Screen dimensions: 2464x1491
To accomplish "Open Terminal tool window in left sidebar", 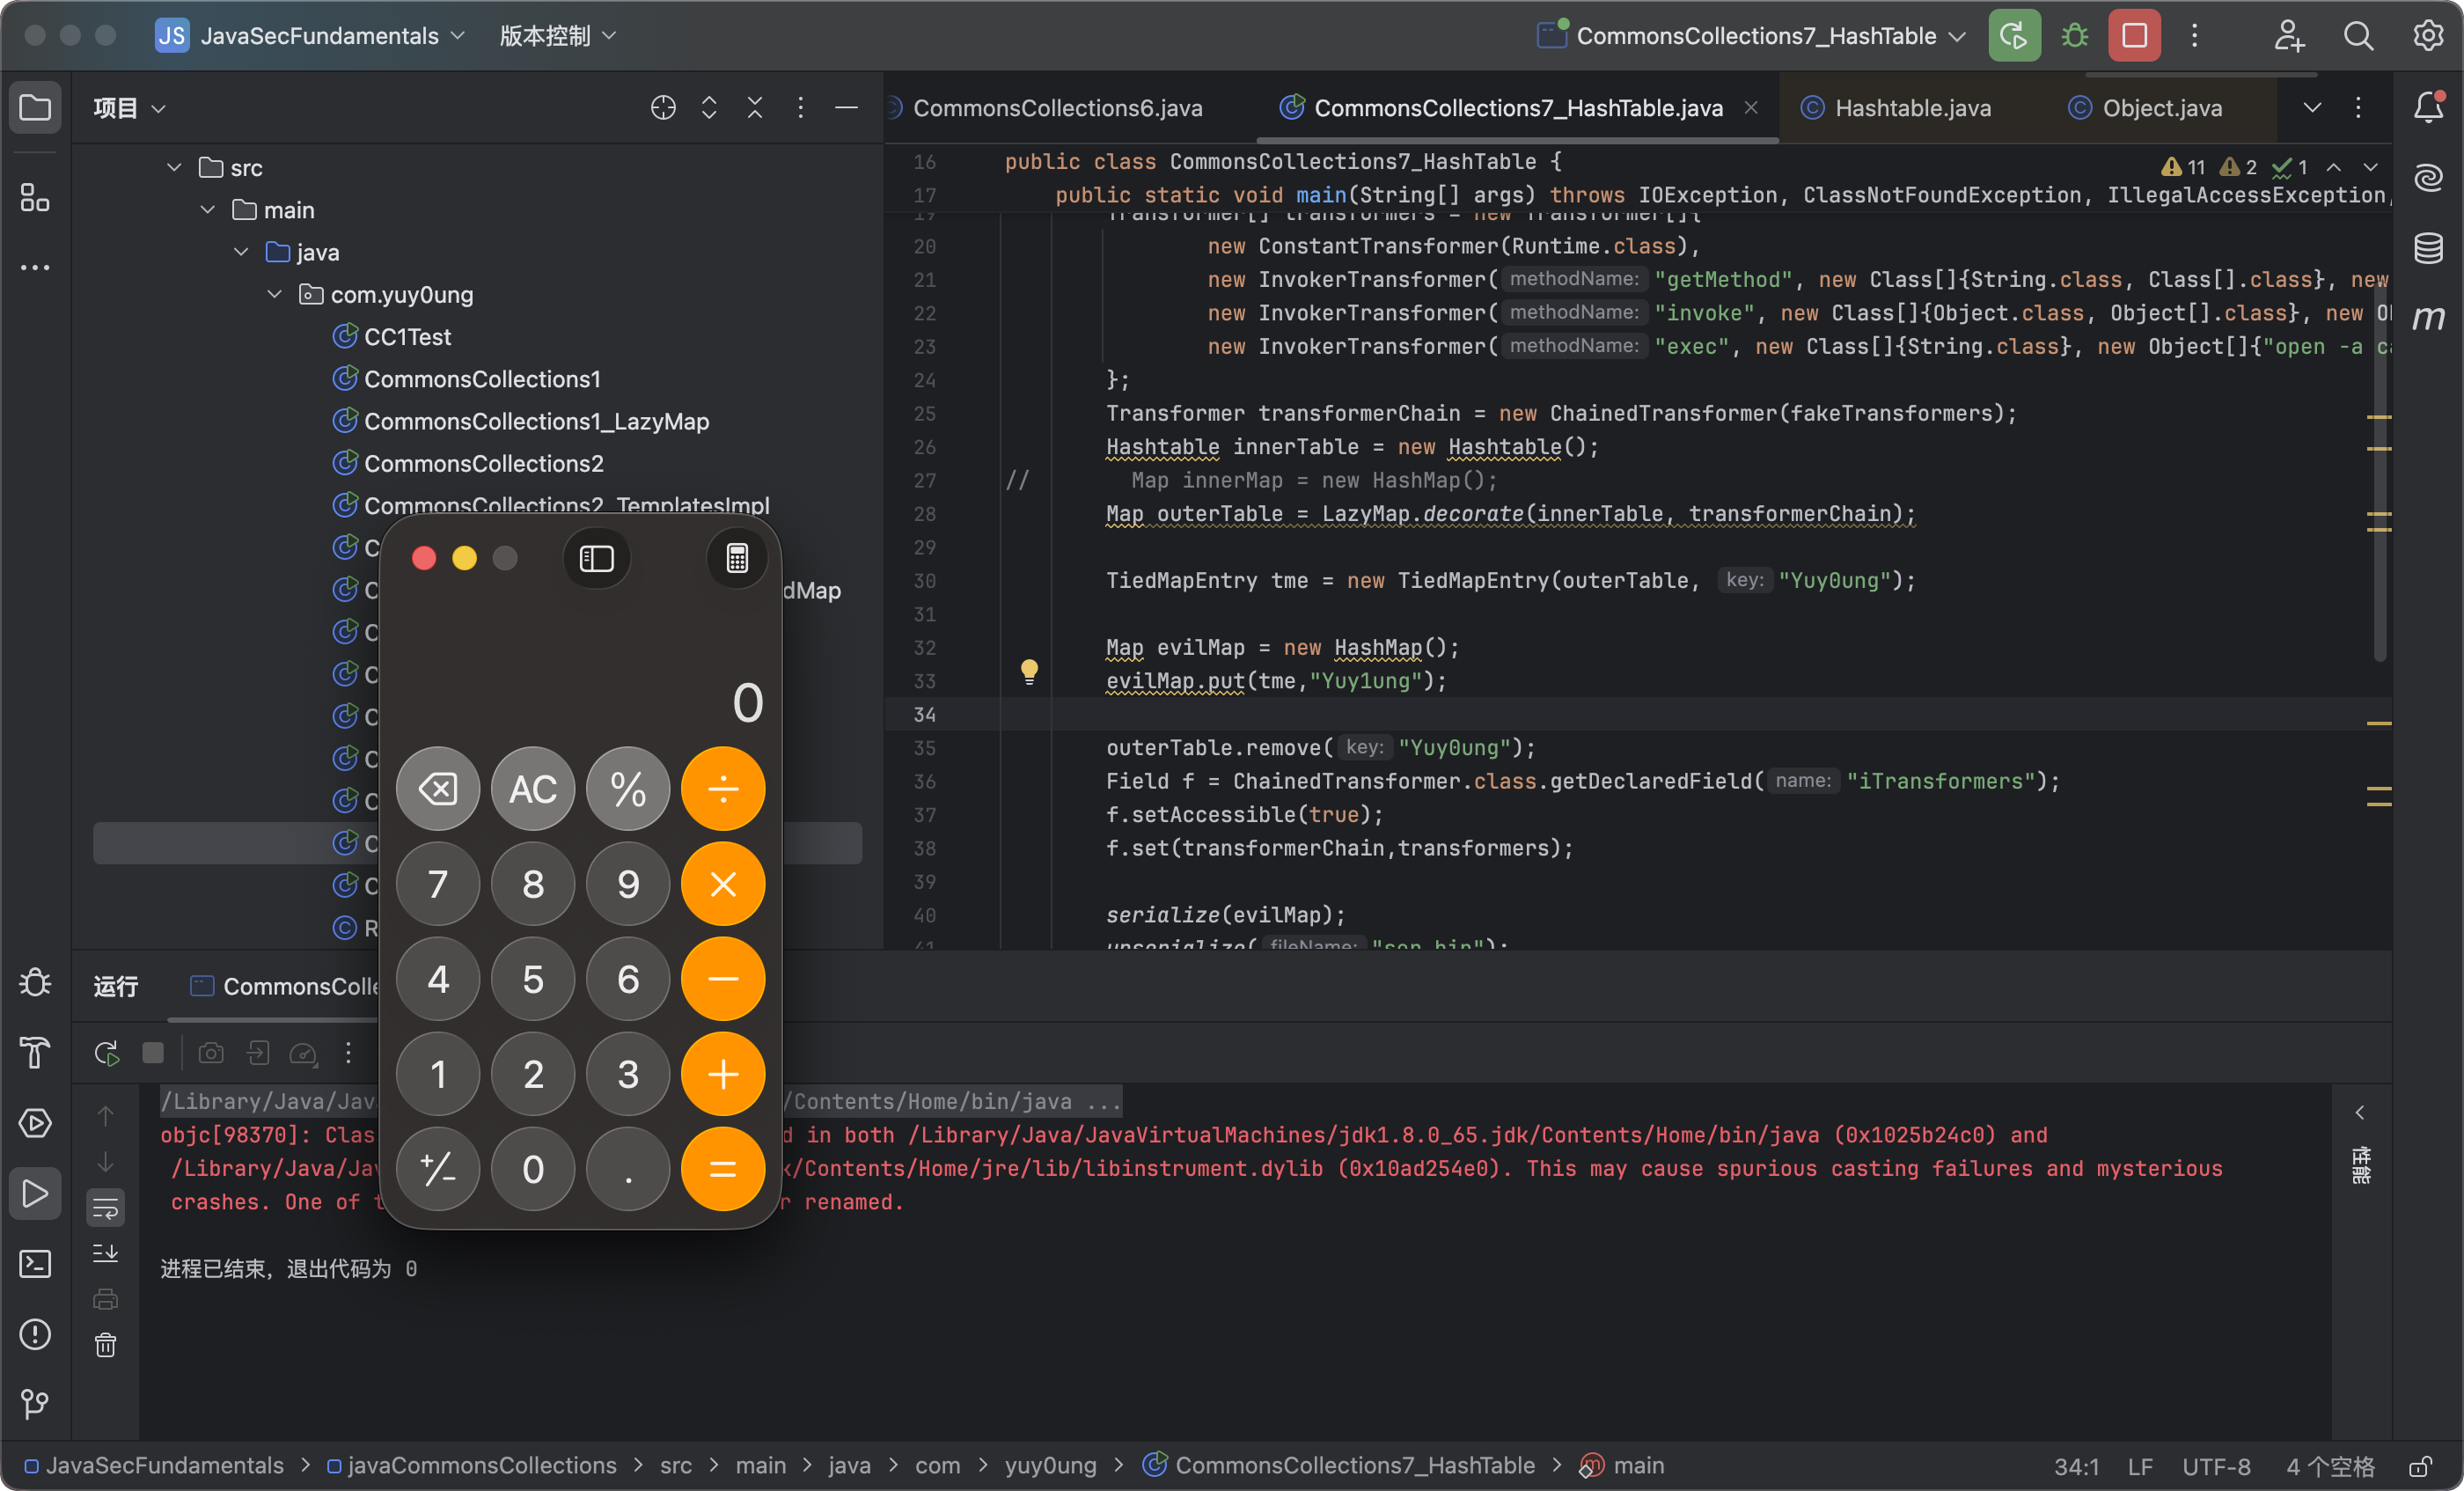I will tap(35, 1263).
